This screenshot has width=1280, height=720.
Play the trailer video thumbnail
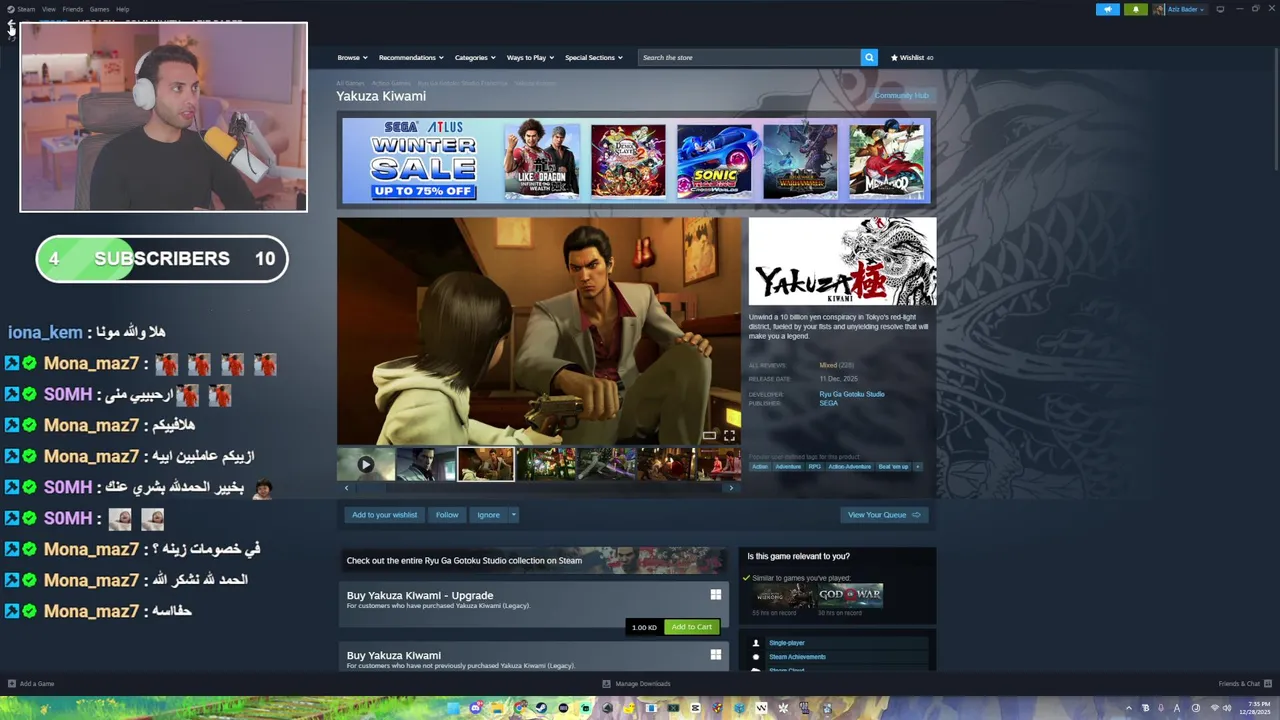366,464
